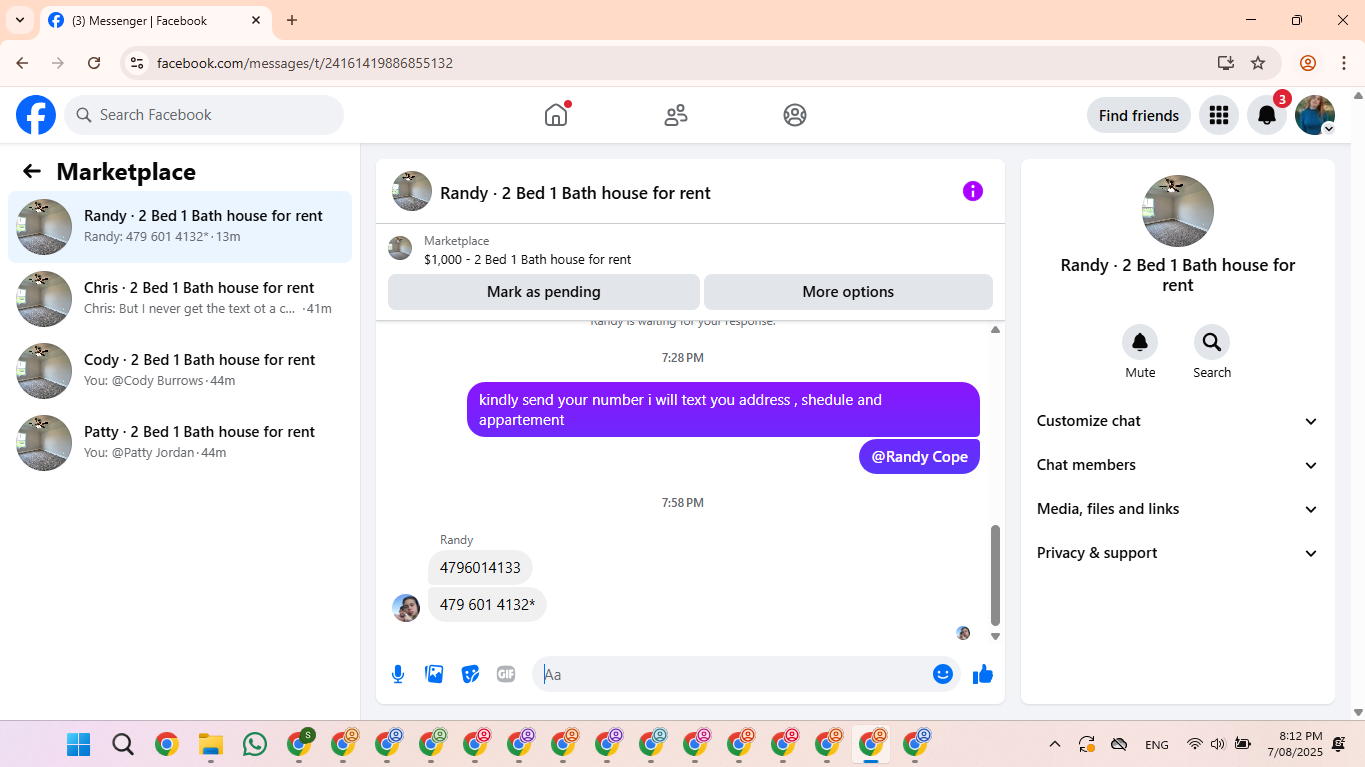The image size is (1365, 767).
Task: Open the Chrome profile icon
Action: point(1308,63)
